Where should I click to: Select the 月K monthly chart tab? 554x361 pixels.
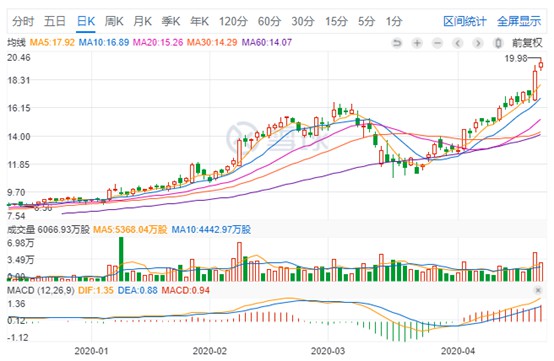[142, 21]
